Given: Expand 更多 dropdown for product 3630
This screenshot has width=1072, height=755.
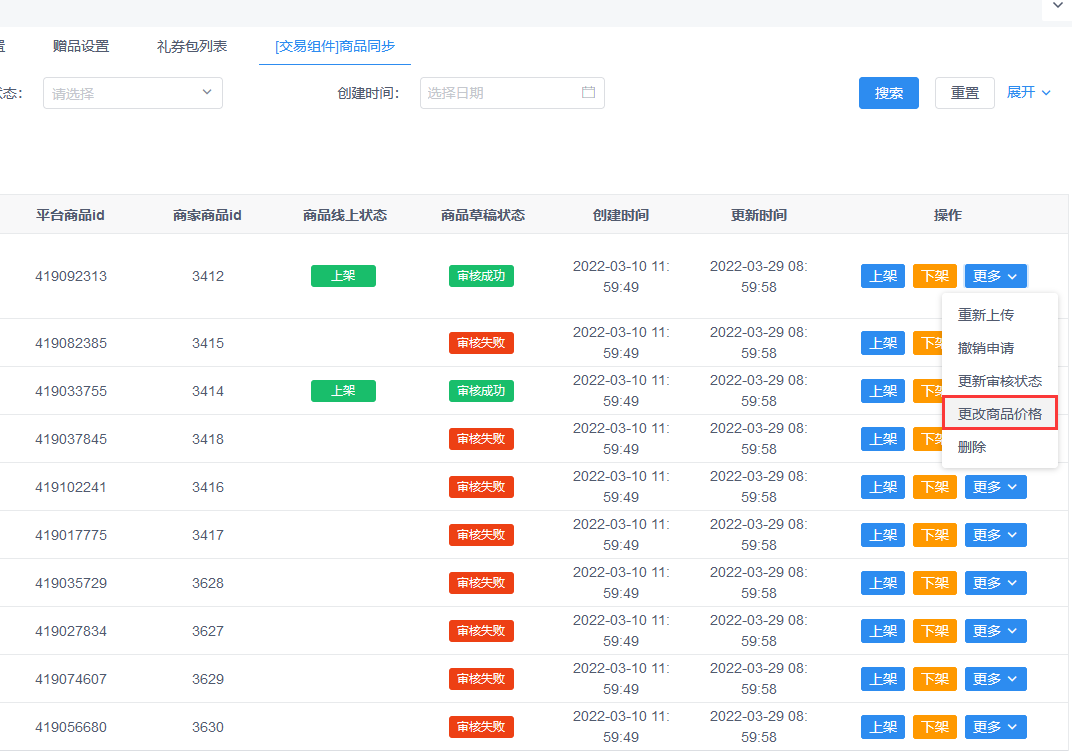Looking at the screenshot, I should pos(995,727).
